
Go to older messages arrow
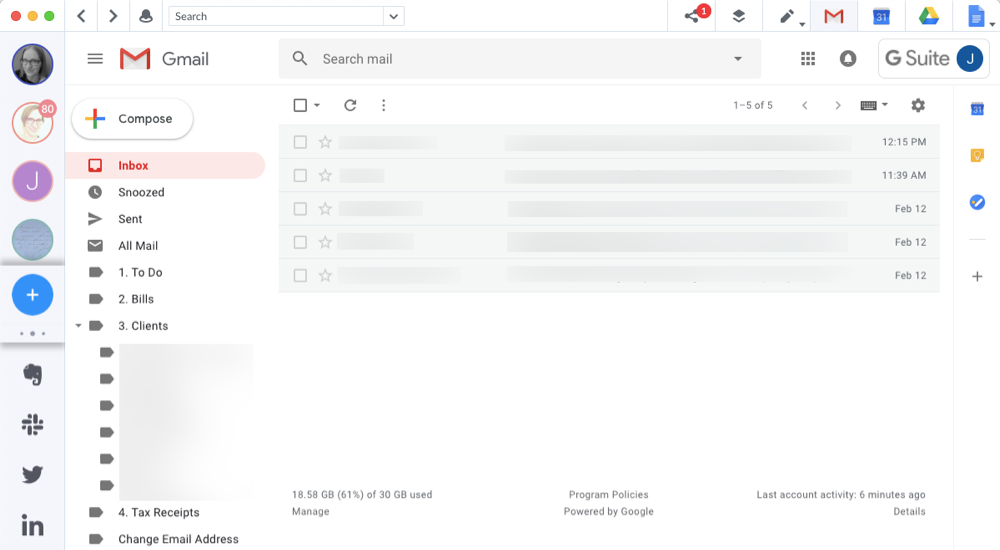838,105
